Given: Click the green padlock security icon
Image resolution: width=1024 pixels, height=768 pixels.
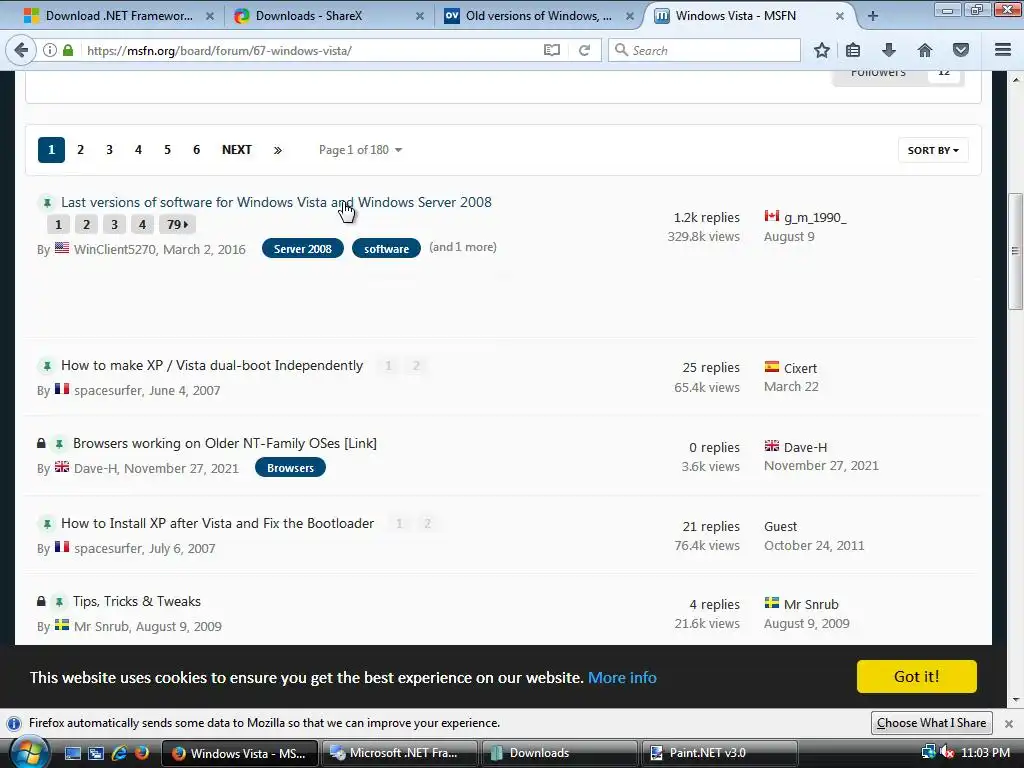Looking at the screenshot, I should tap(68, 50).
